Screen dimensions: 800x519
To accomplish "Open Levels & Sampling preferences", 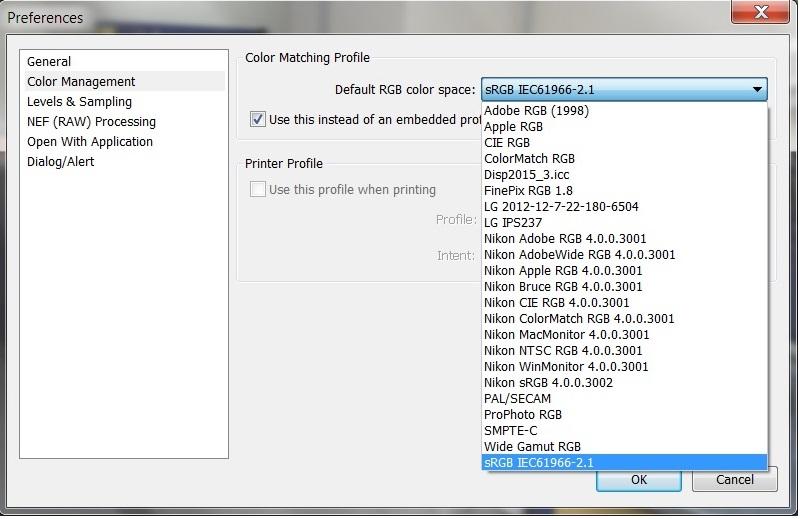I will click(124, 102).
